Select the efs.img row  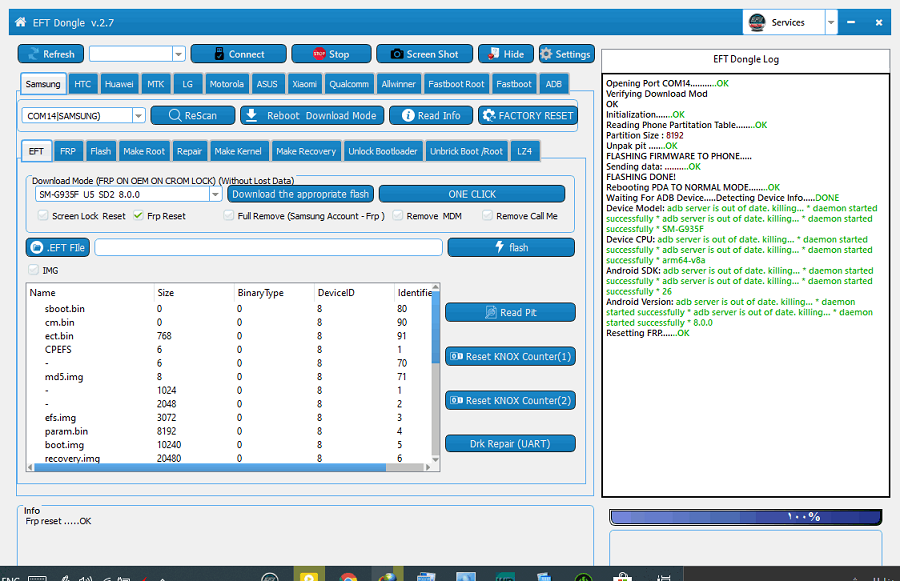229,418
